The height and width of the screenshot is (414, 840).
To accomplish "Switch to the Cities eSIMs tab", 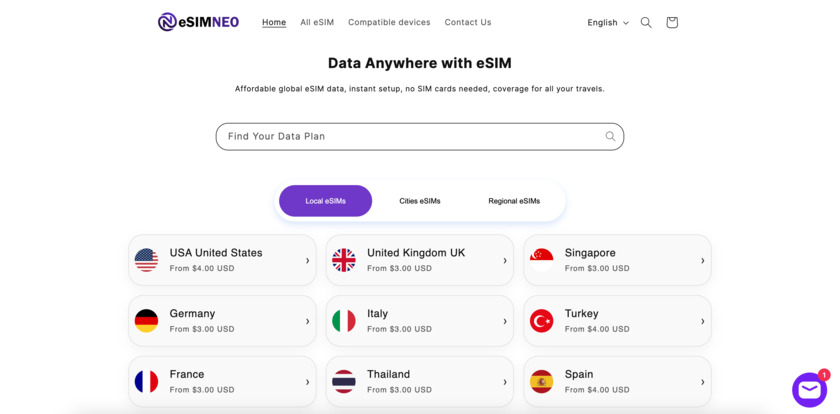I will (x=420, y=201).
